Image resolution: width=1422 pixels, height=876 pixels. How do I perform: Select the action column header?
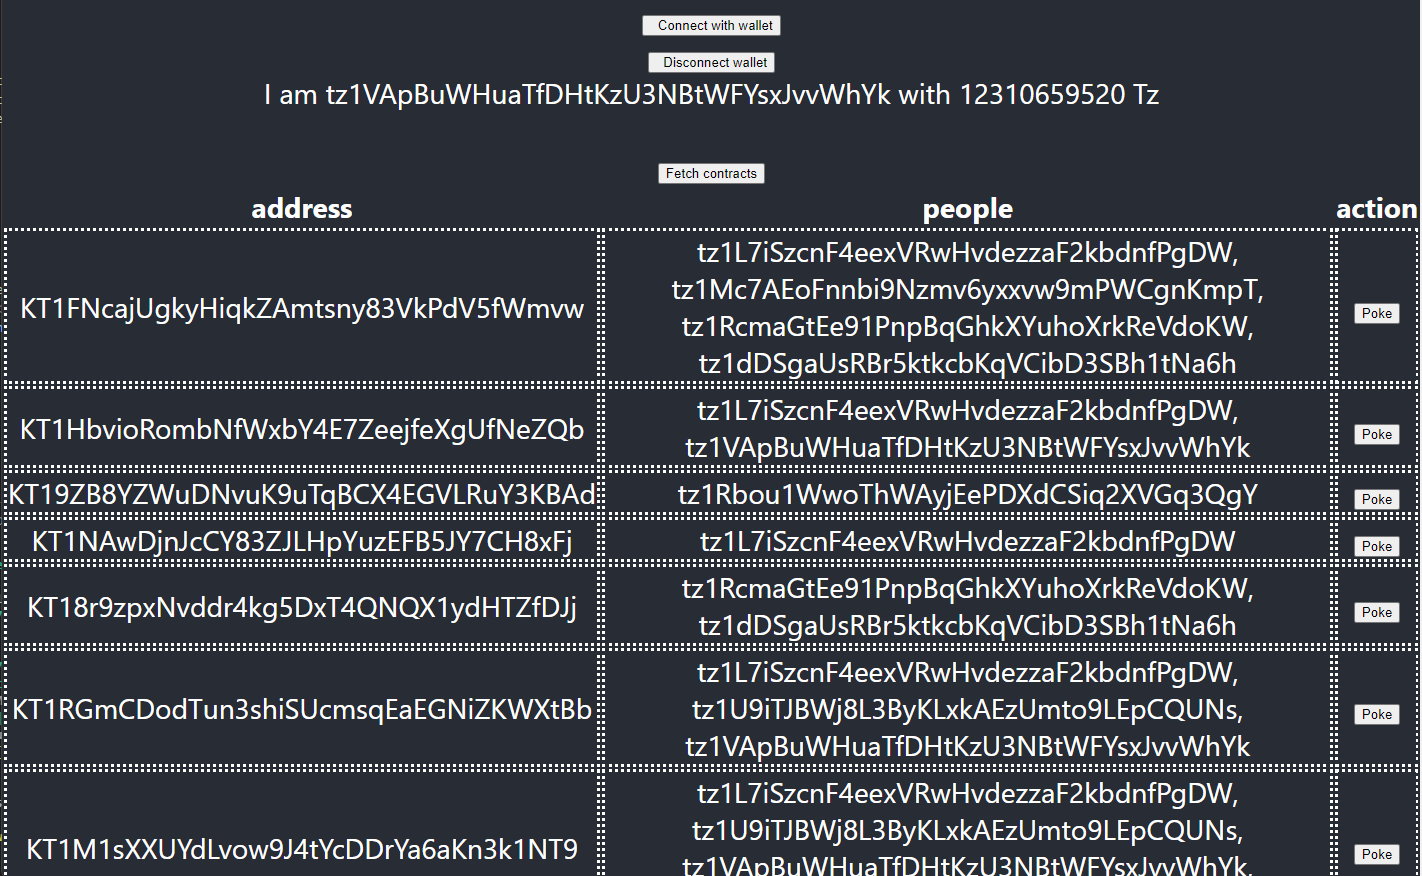pyautogui.click(x=1377, y=208)
